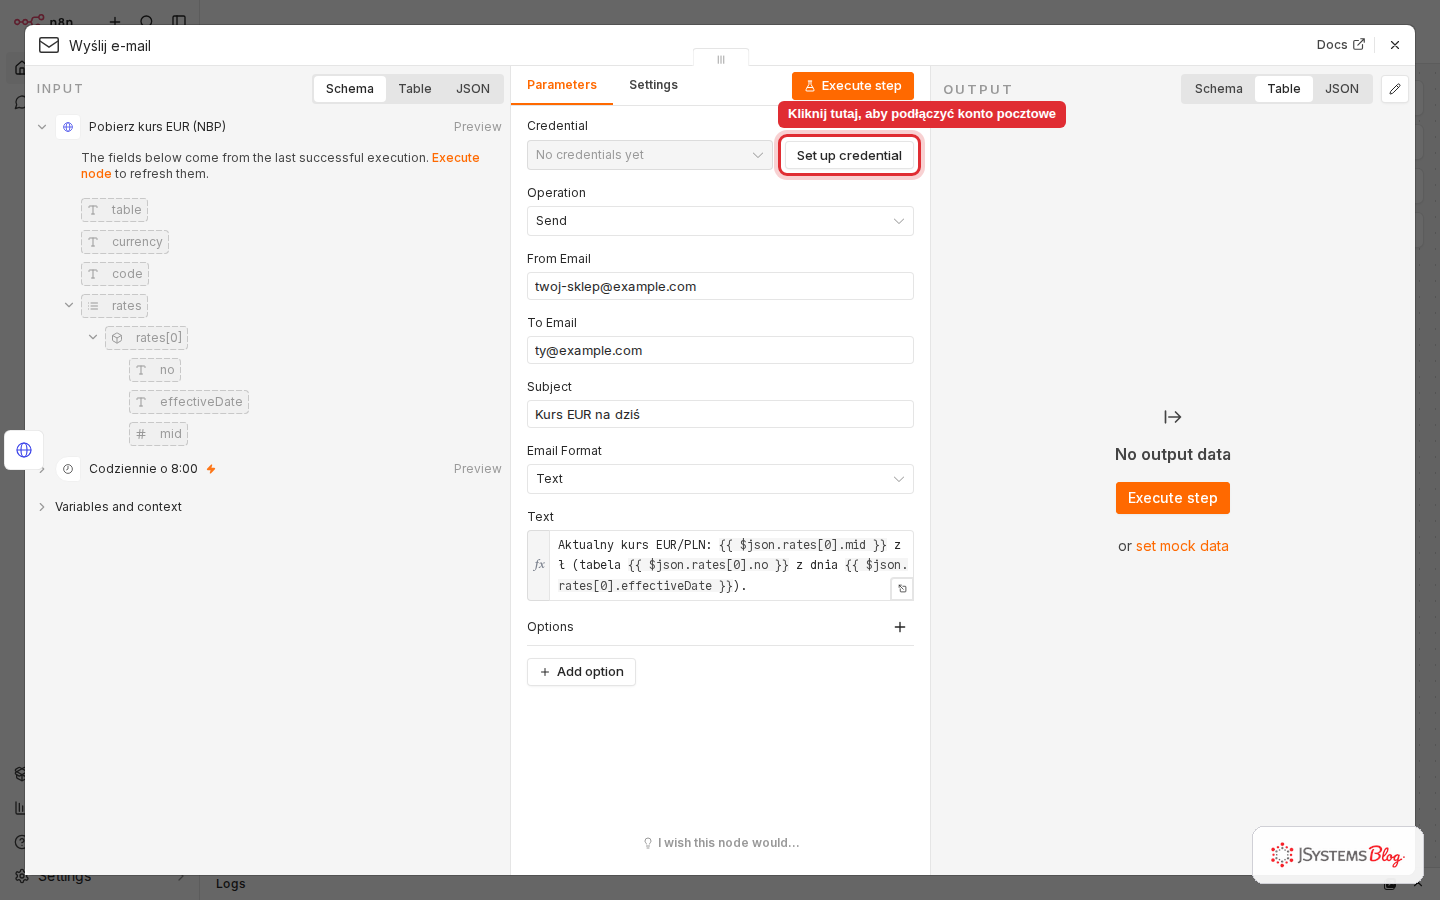Open the Parameters tab
Viewport: 1440px width, 900px height.
562,85
